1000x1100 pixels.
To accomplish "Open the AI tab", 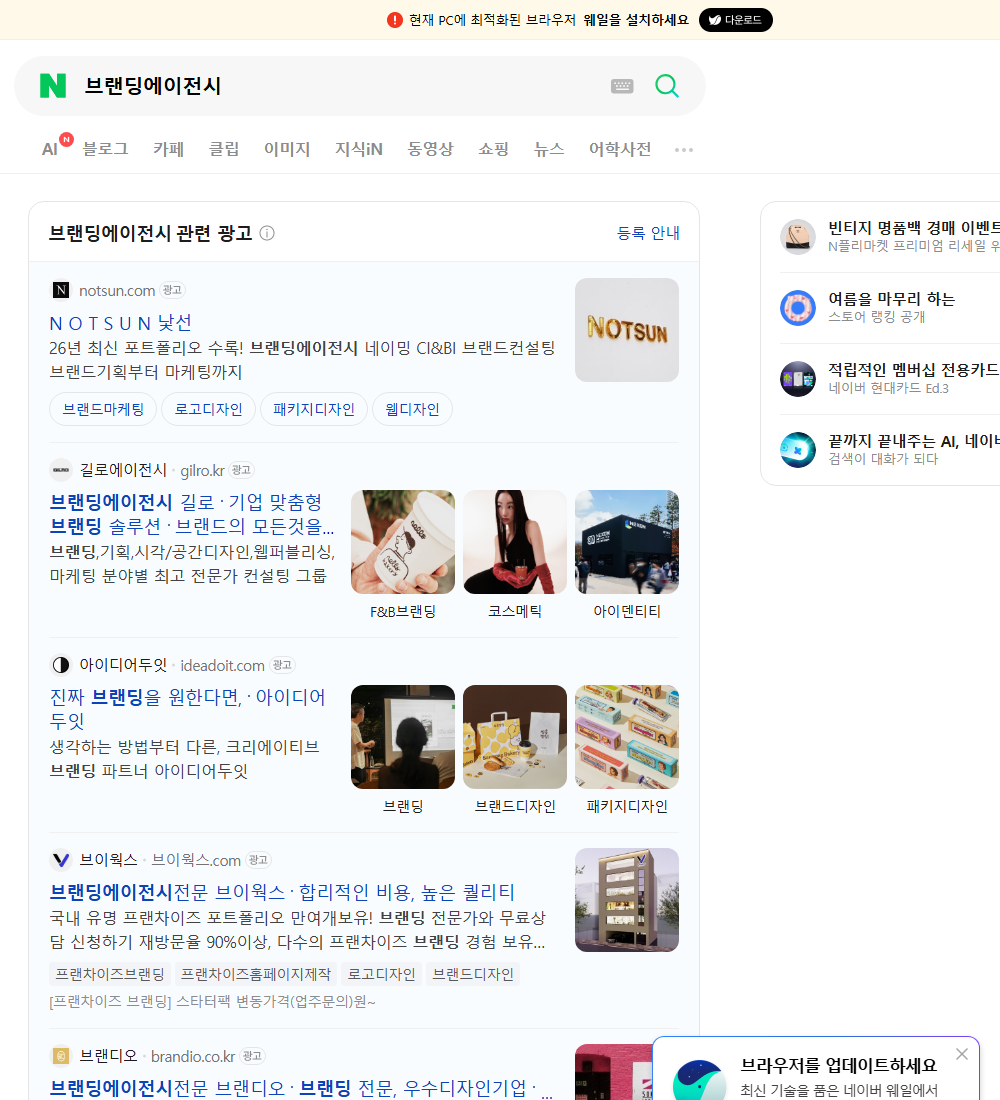I will click(50, 149).
